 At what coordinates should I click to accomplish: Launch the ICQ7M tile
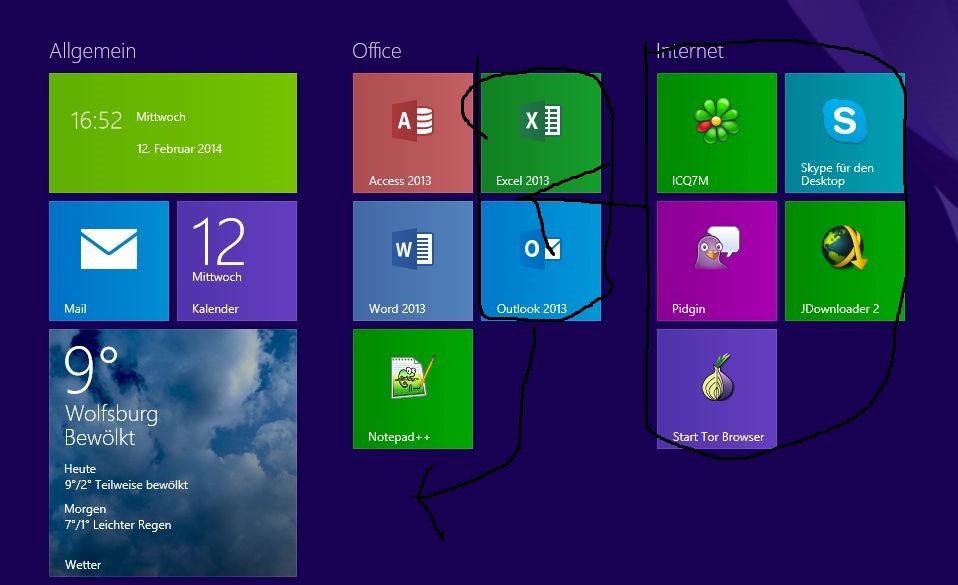click(717, 133)
